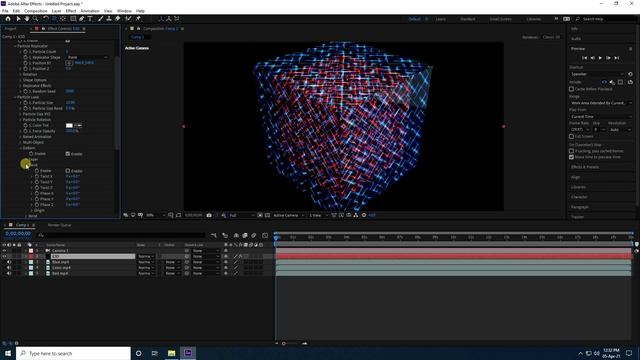The width and height of the screenshot is (640, 360).
Task: Open Task View on the taskbar
Action: 155,353
